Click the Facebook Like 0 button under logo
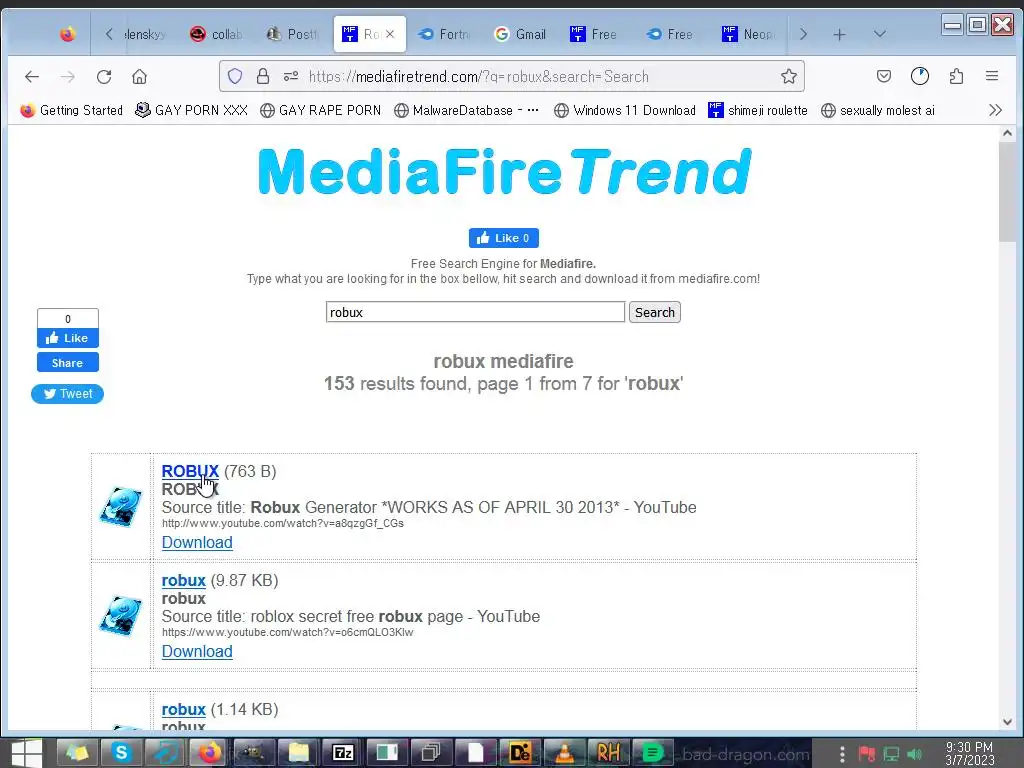The height and width of the screenshot is (768, 1024). tap(504, 238)
